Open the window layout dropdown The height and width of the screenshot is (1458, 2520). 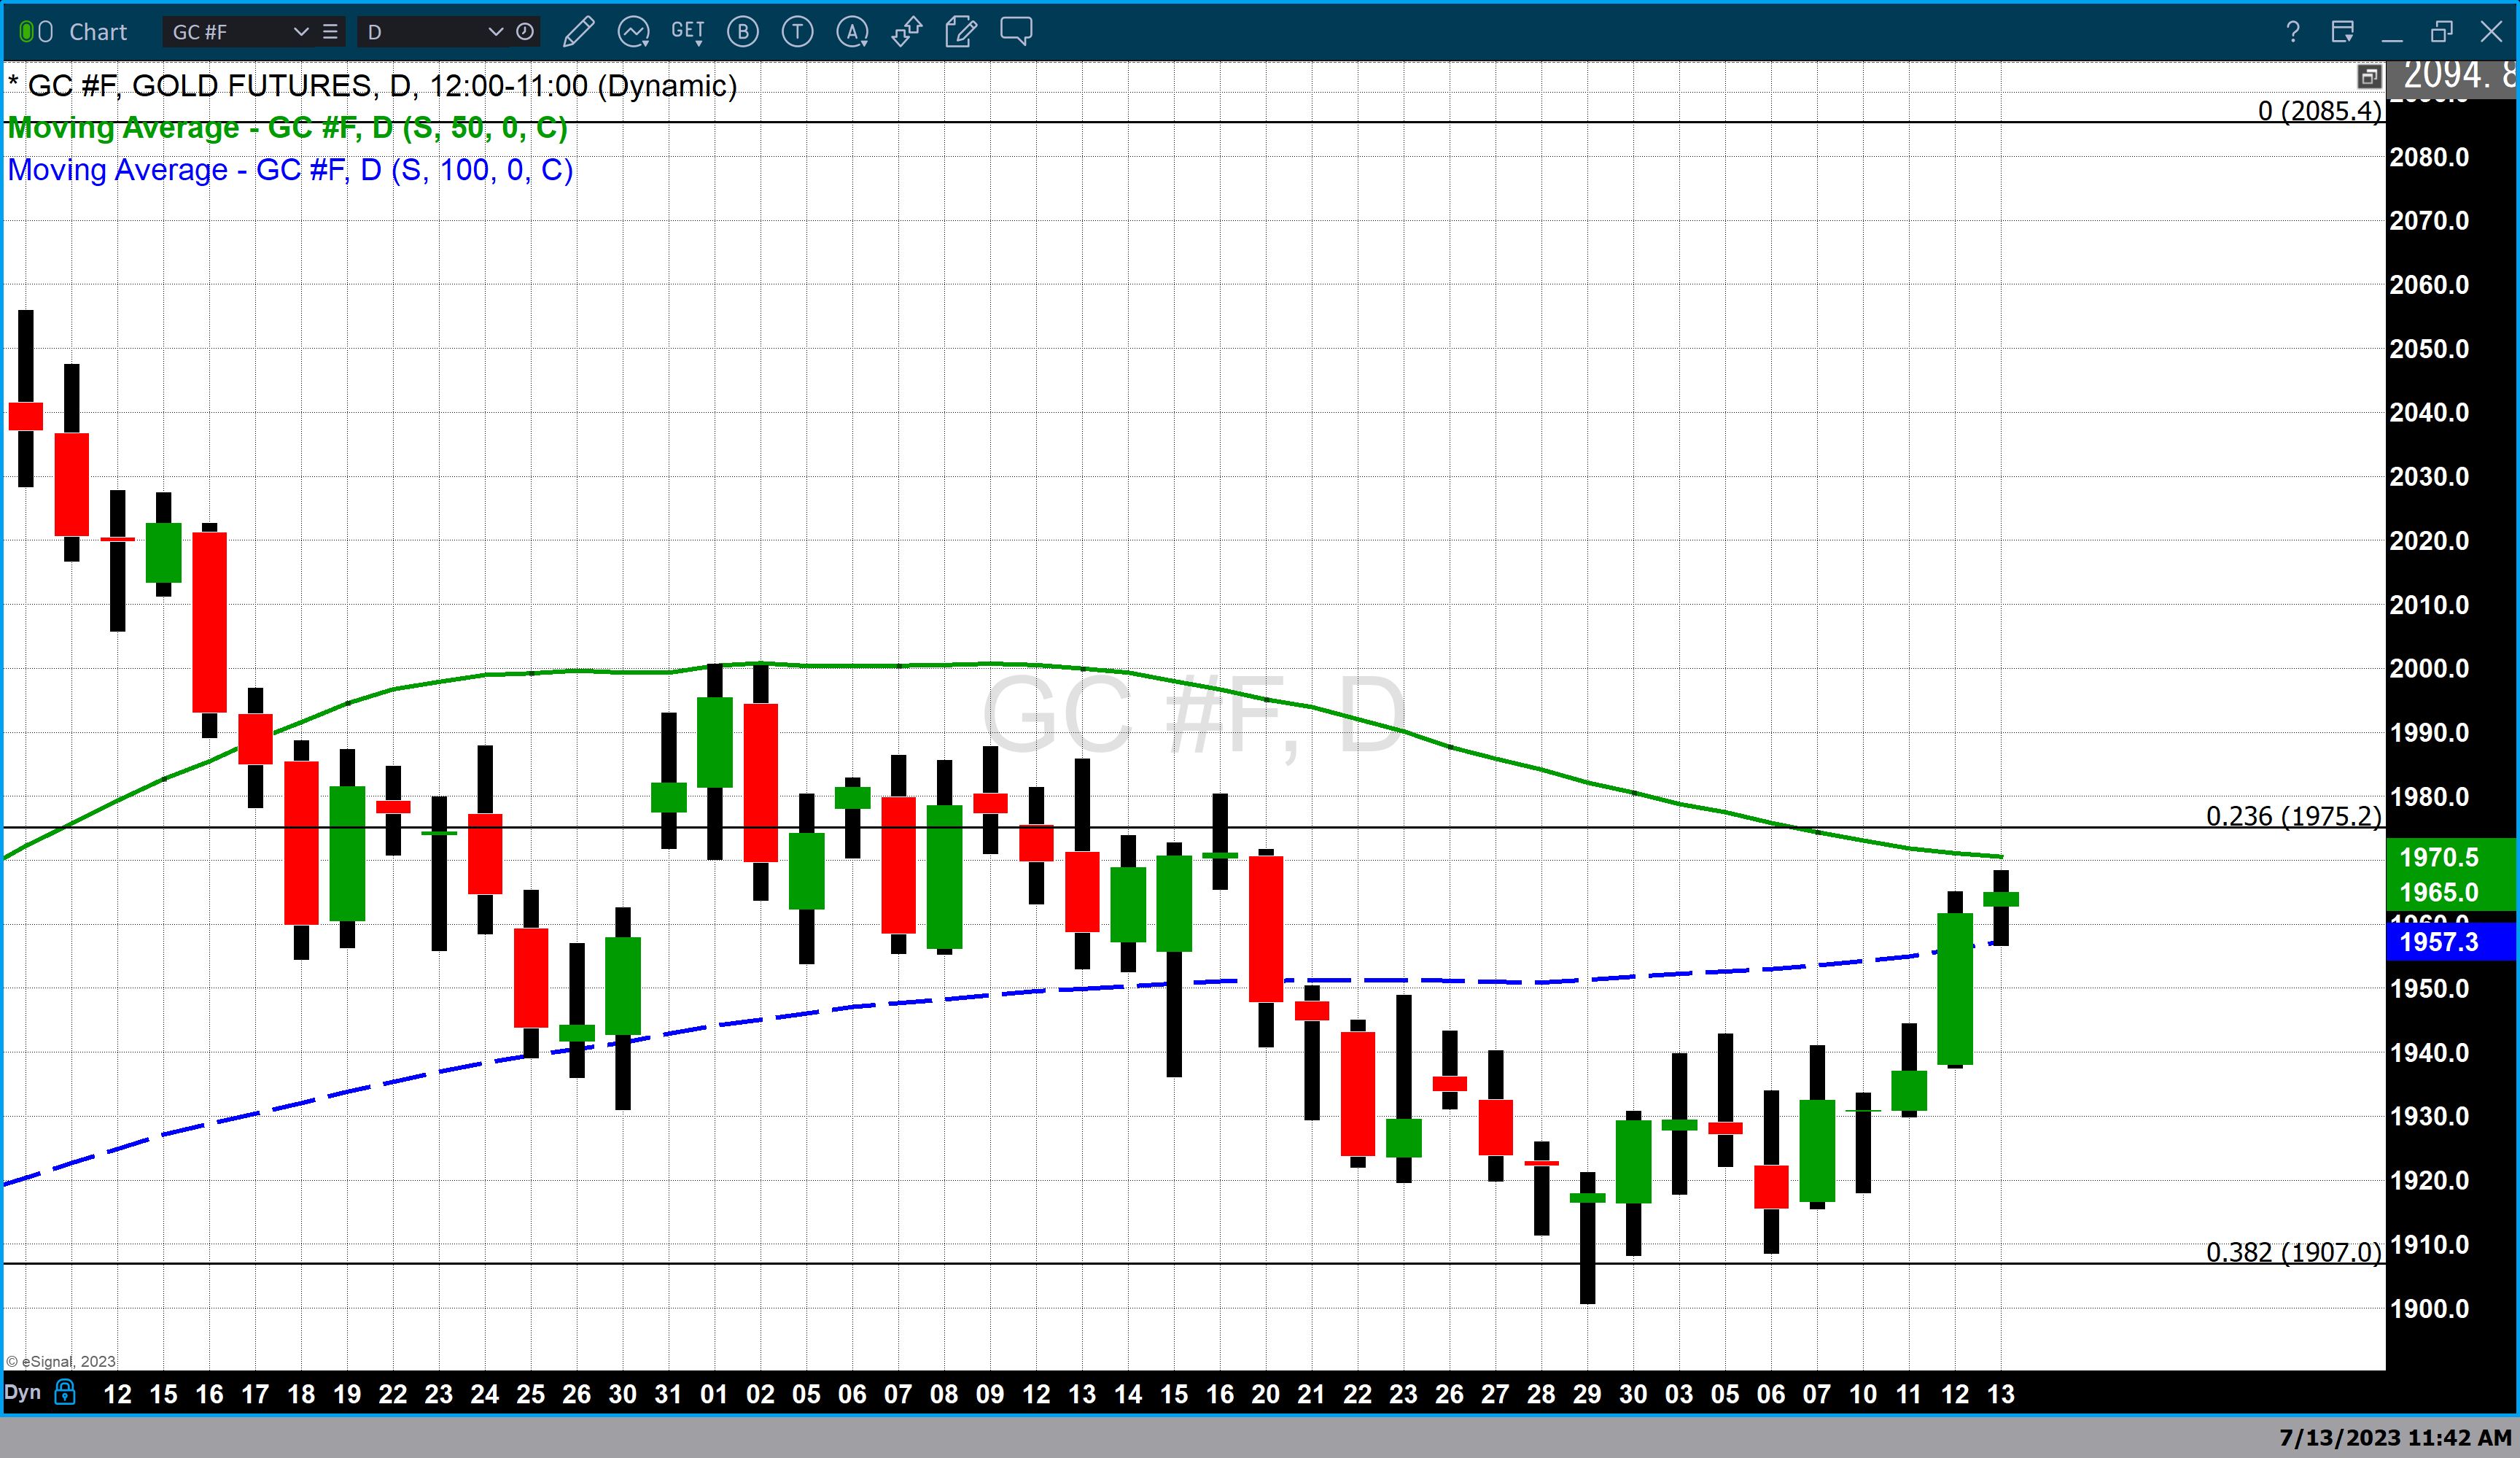pyautogui.click(x=2342, y=32)
